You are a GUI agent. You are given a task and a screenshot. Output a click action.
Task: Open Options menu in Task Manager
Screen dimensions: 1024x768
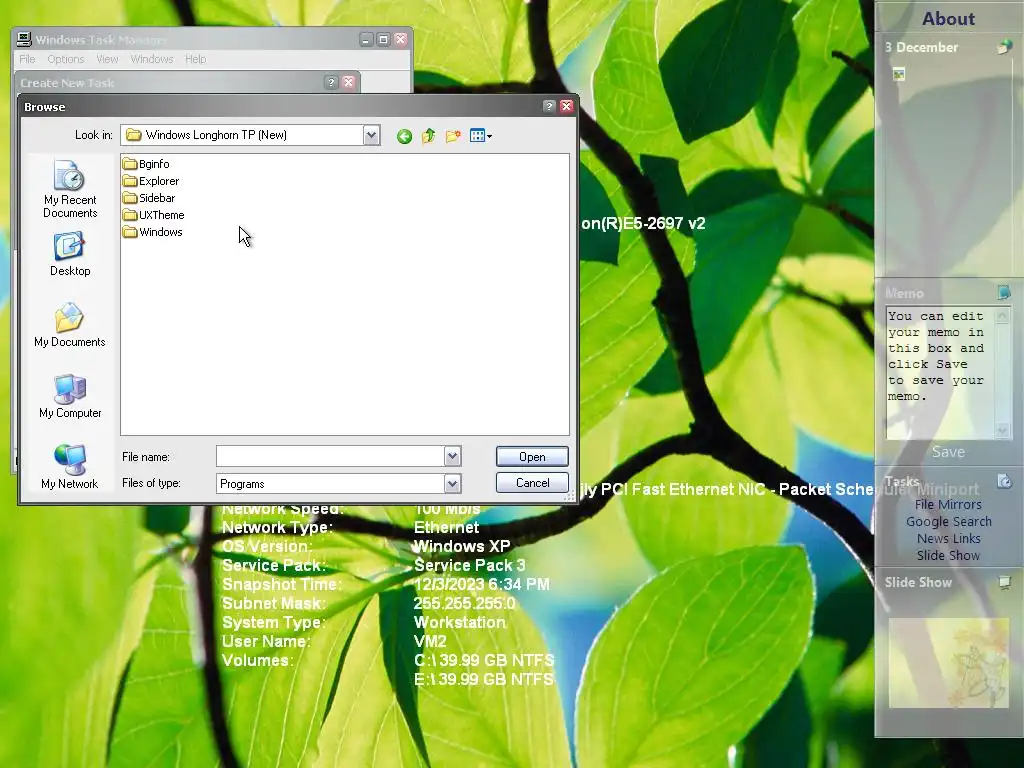click(66, 59)
